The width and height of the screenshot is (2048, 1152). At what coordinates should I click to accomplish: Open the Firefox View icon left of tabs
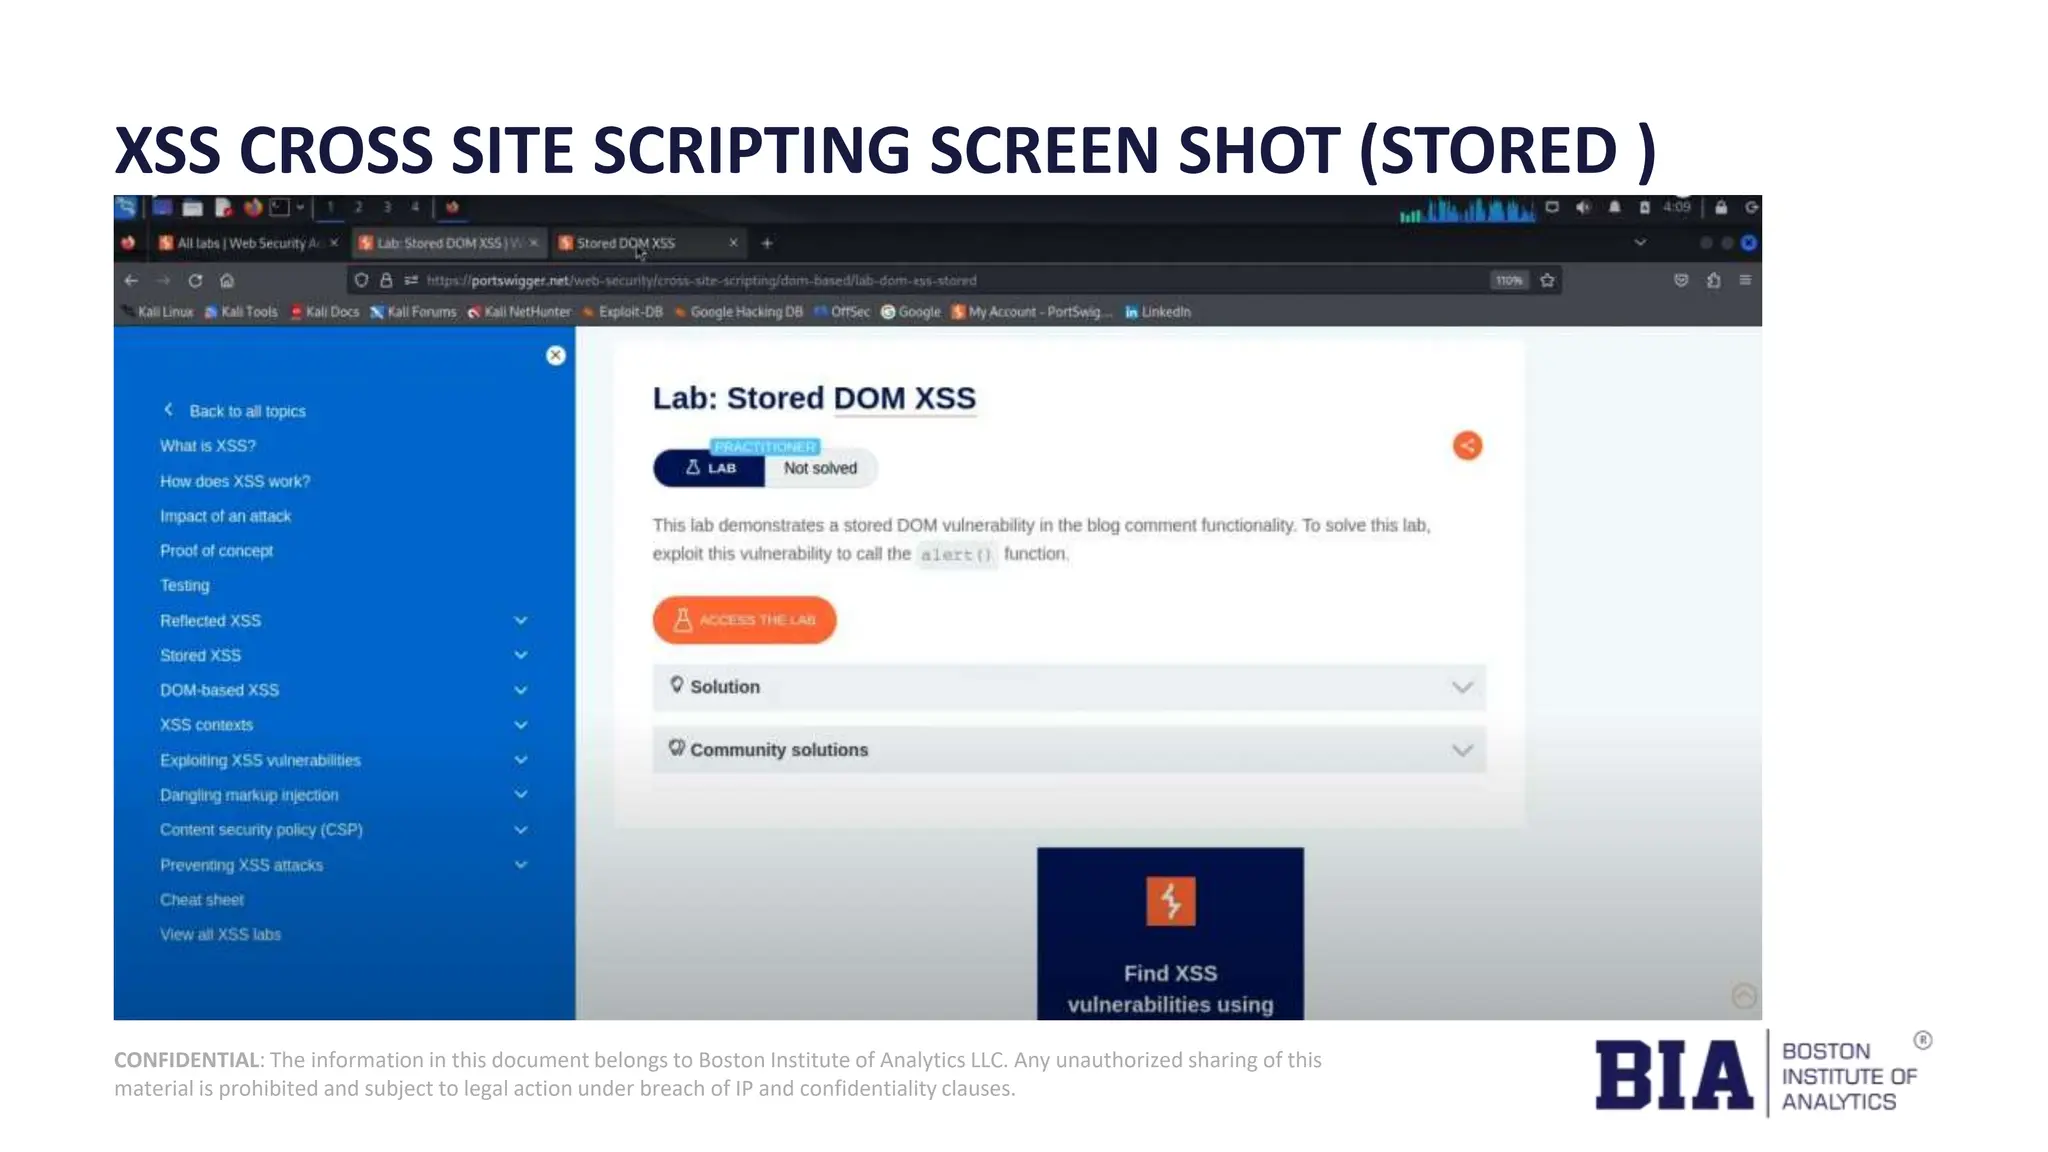(x=128, y=243)
